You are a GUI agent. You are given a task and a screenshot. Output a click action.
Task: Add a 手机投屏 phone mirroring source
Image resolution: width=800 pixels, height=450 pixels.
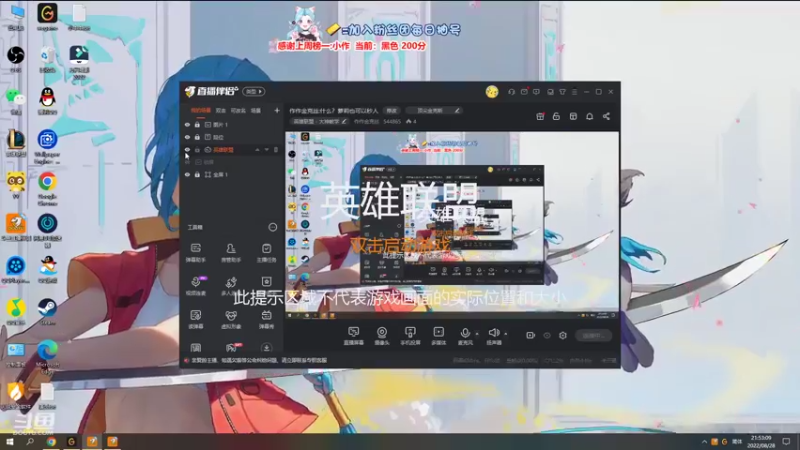pyautogui.click(x=410, y=335)
